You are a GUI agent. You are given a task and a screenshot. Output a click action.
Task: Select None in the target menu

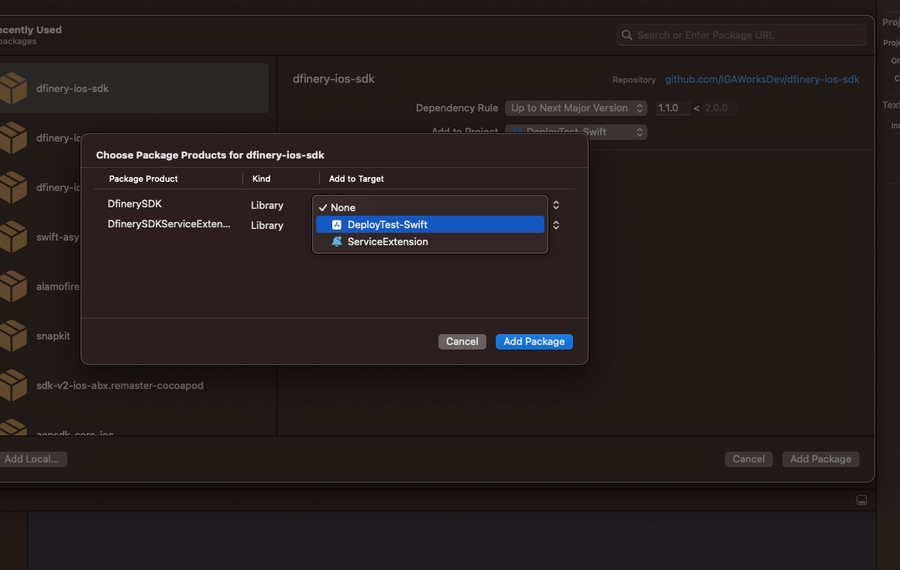[343, 208]
